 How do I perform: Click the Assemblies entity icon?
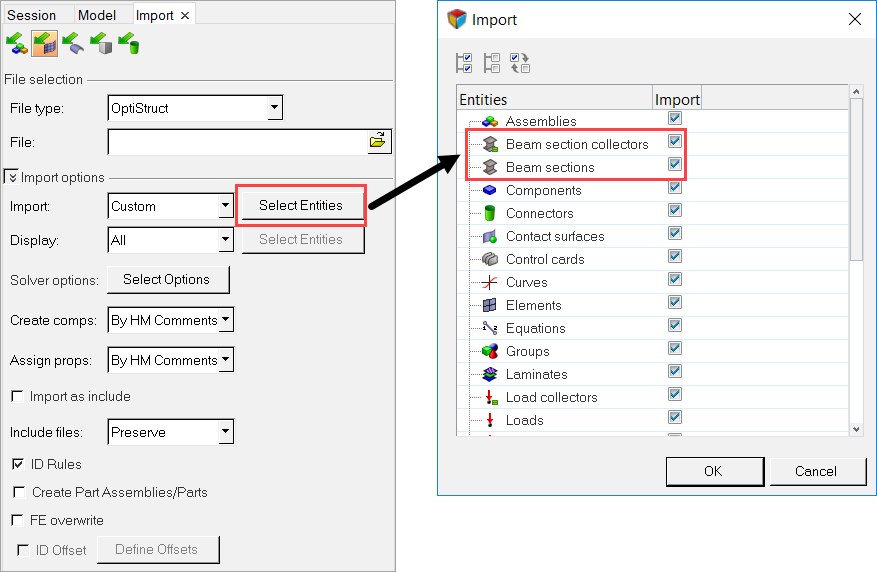click(x=490, y=121)
